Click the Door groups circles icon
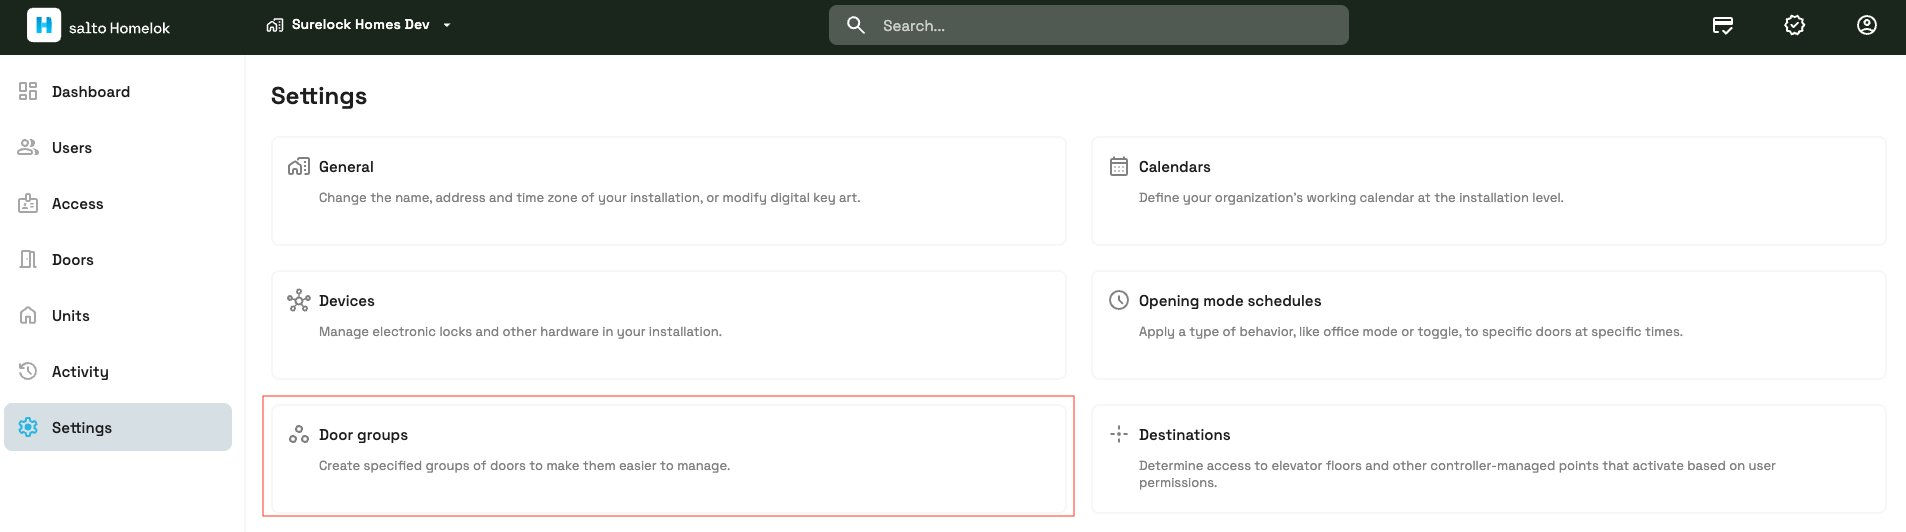Screen dimensions: 1906x532 pyautogui.click(x=299, y=434)
